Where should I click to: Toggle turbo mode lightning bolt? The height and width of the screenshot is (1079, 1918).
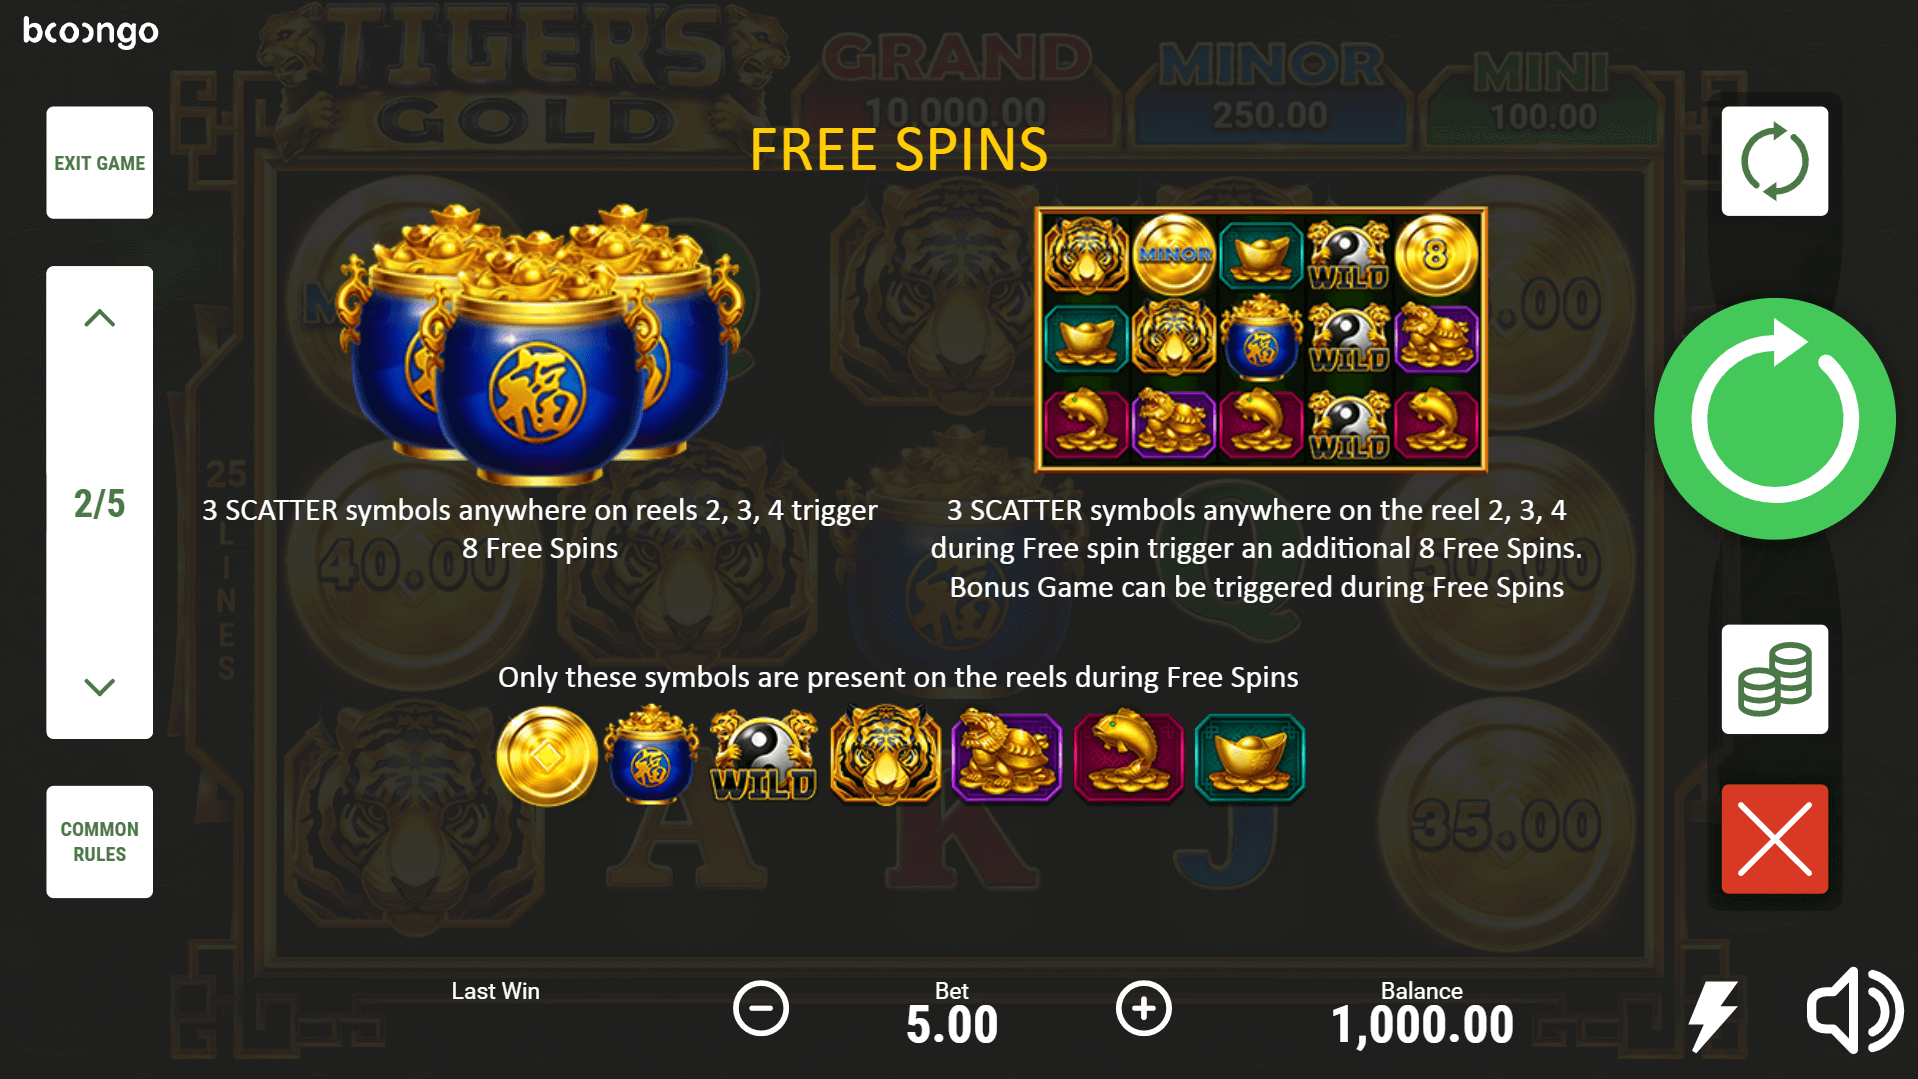pos(1712,1014)
